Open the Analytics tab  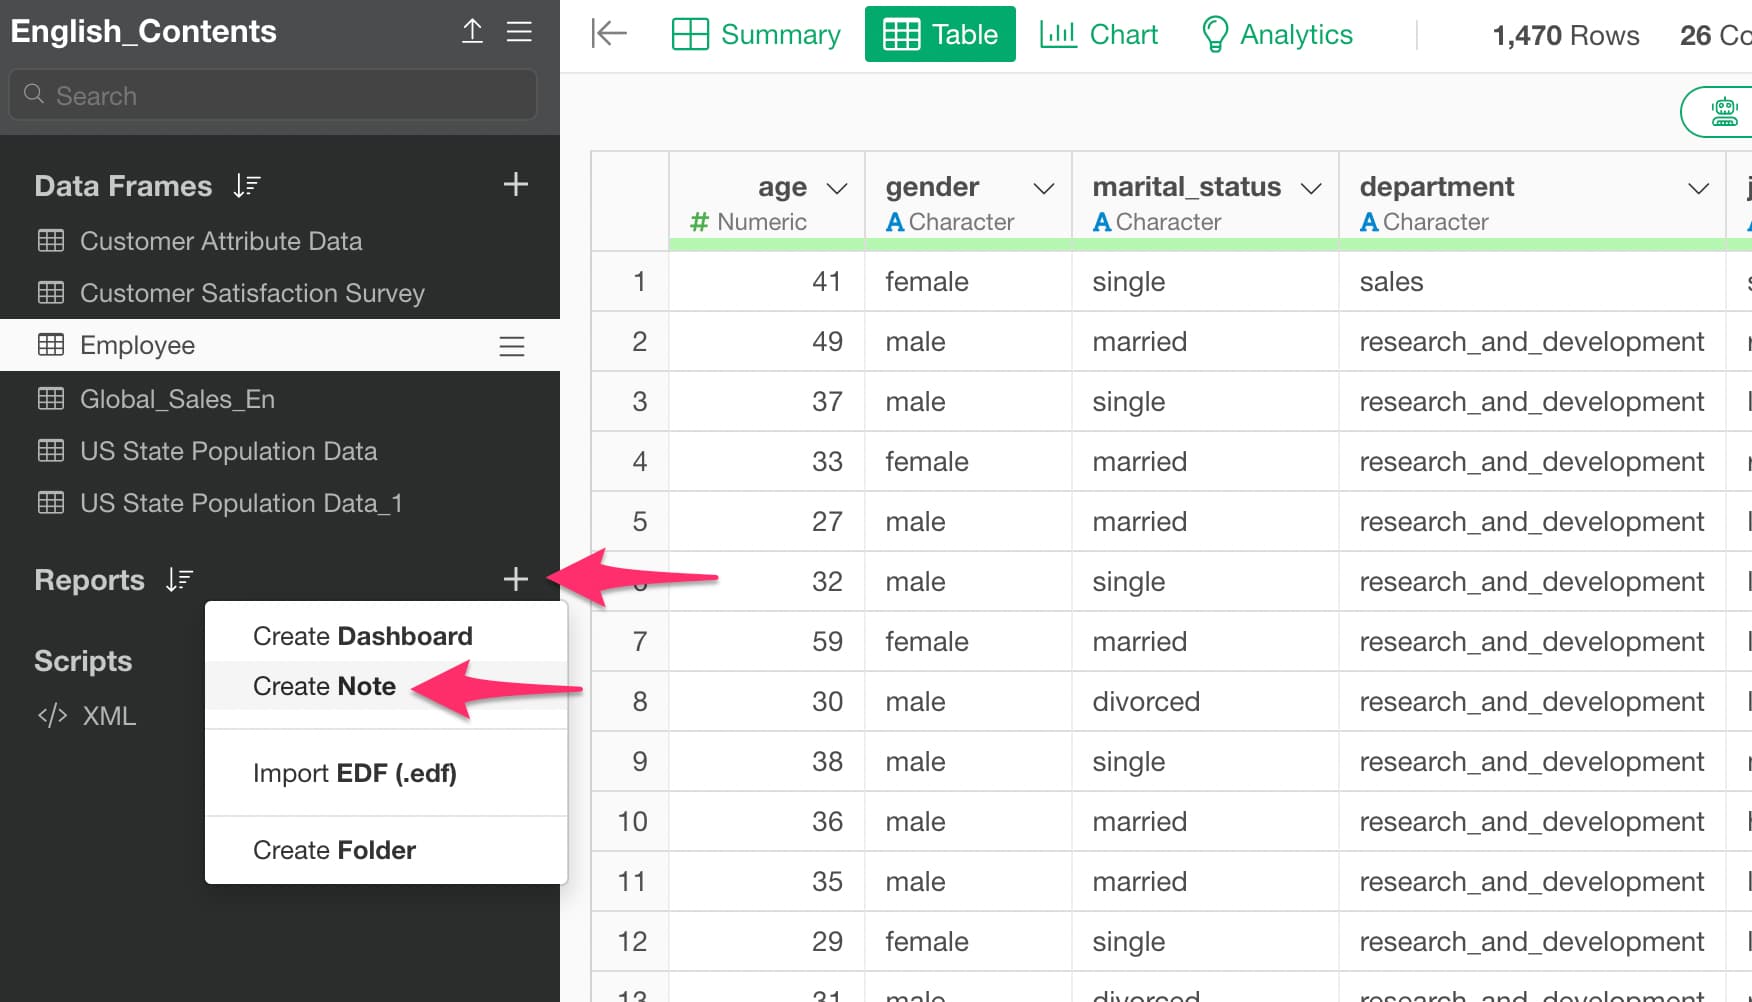click(1277, 34)
